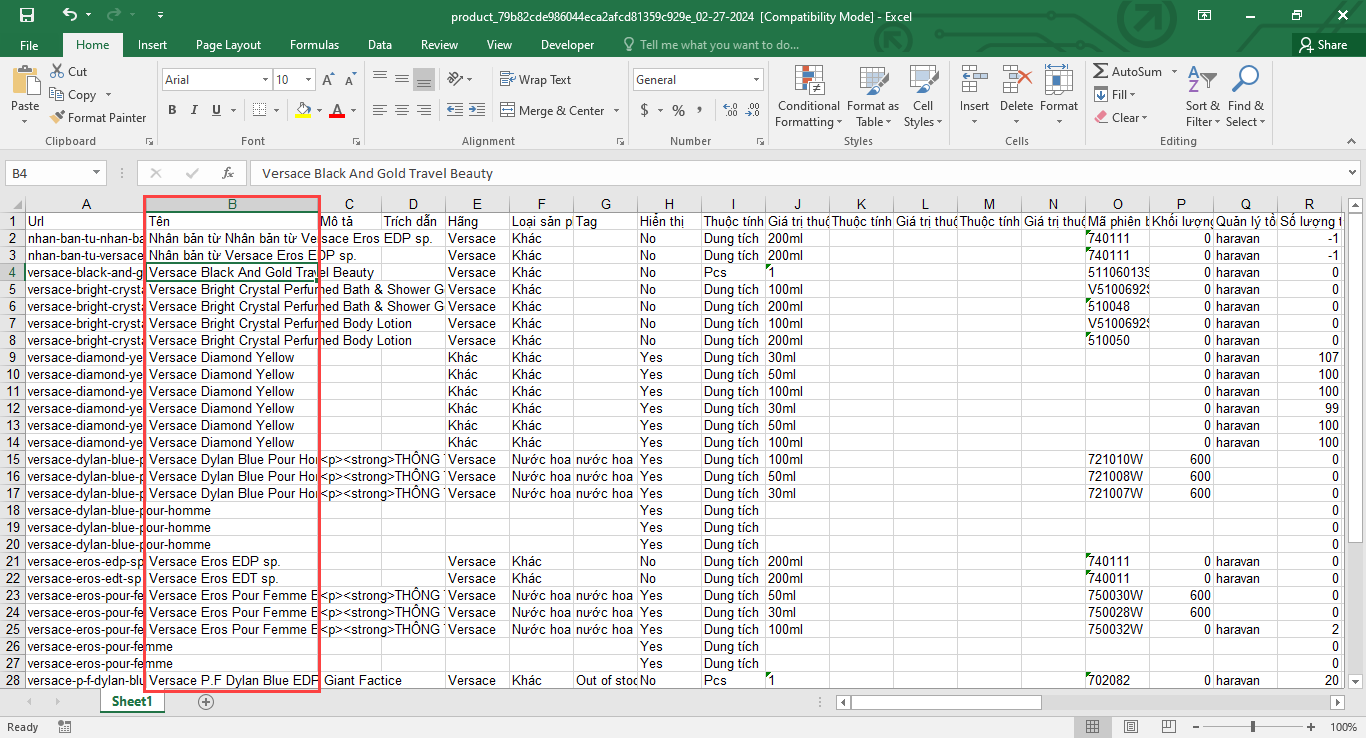Click the AutoSum sigma icon
The height and width of the screenshot is (738, 1366).
1100,72
